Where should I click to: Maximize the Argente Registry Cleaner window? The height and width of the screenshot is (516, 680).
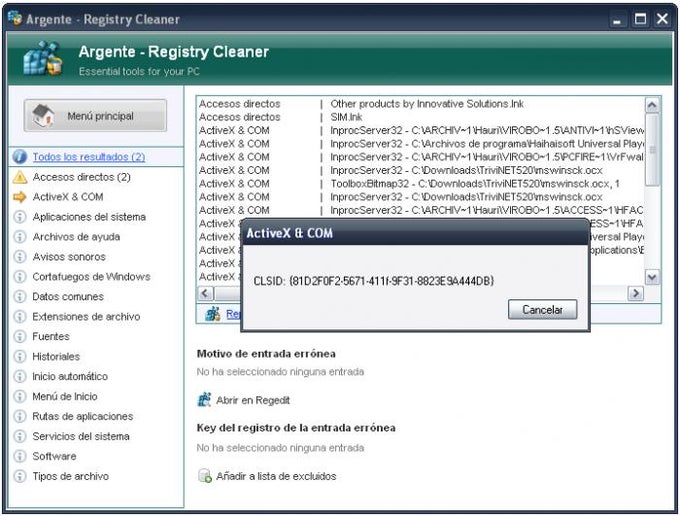[x=641, y=19]
